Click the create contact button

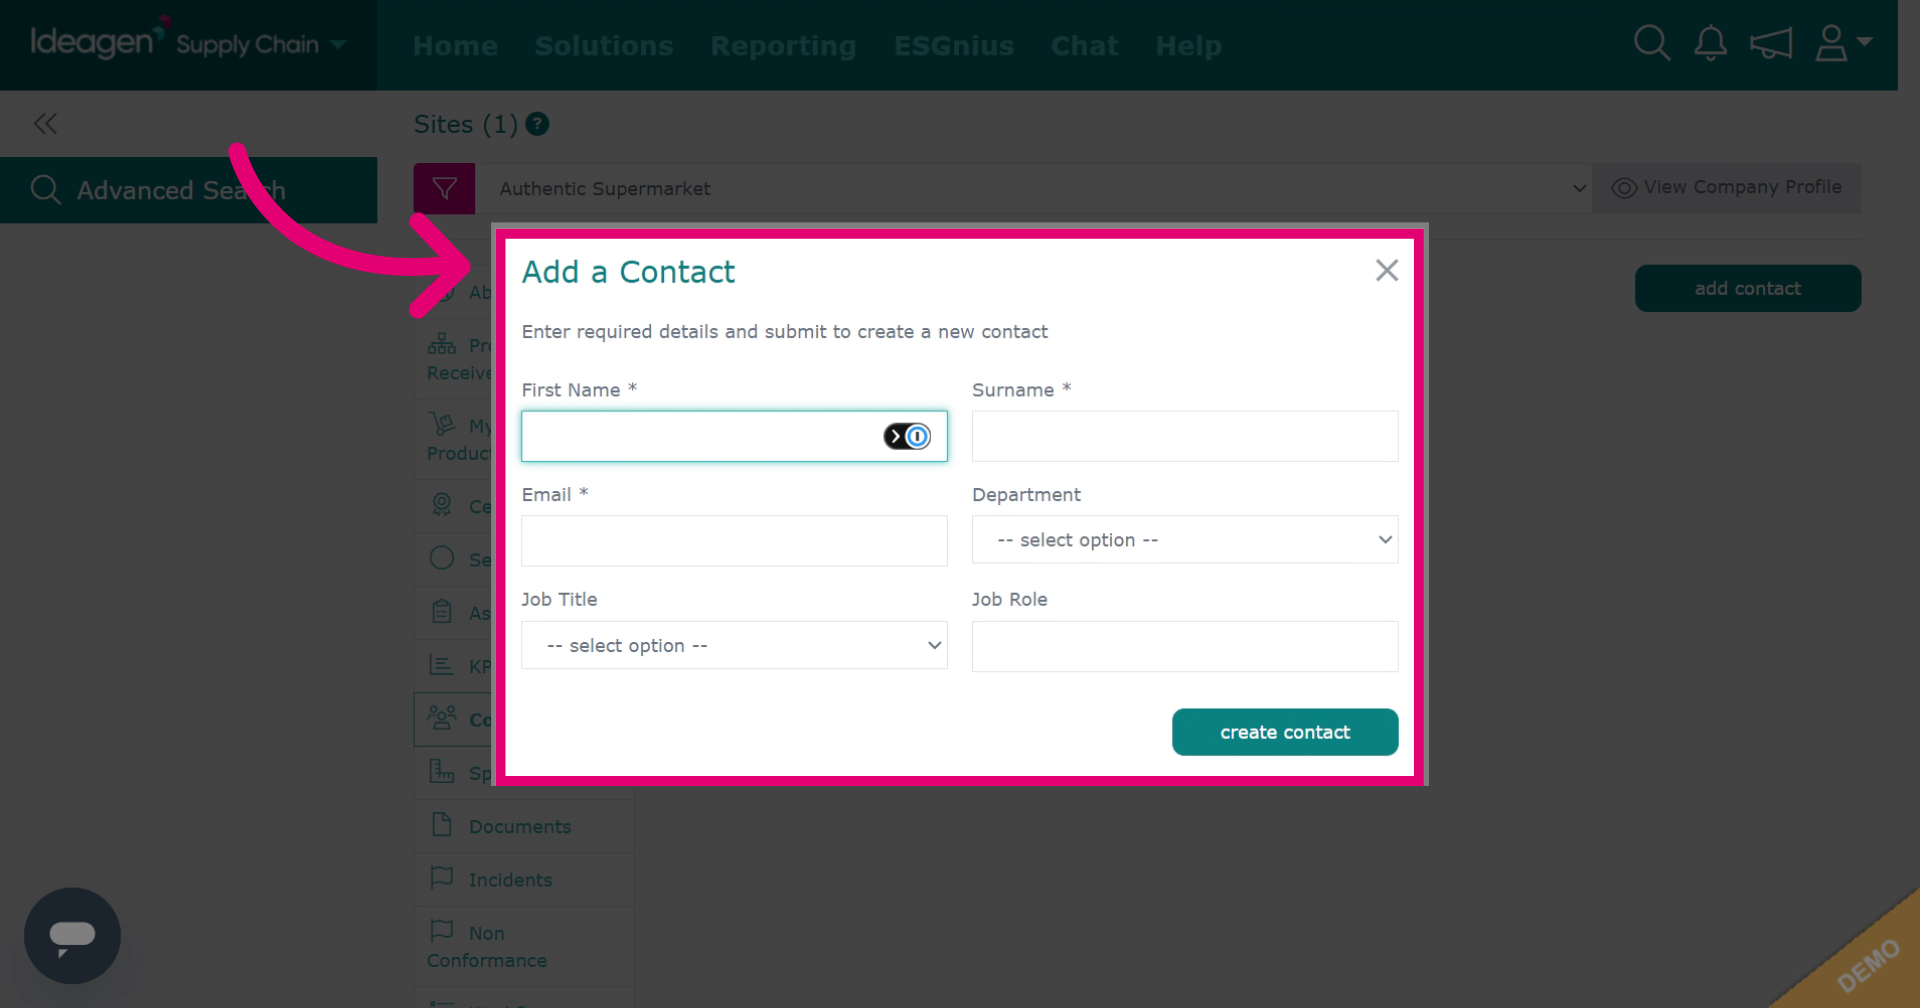pyautogui.click(x=1285, y=732)
